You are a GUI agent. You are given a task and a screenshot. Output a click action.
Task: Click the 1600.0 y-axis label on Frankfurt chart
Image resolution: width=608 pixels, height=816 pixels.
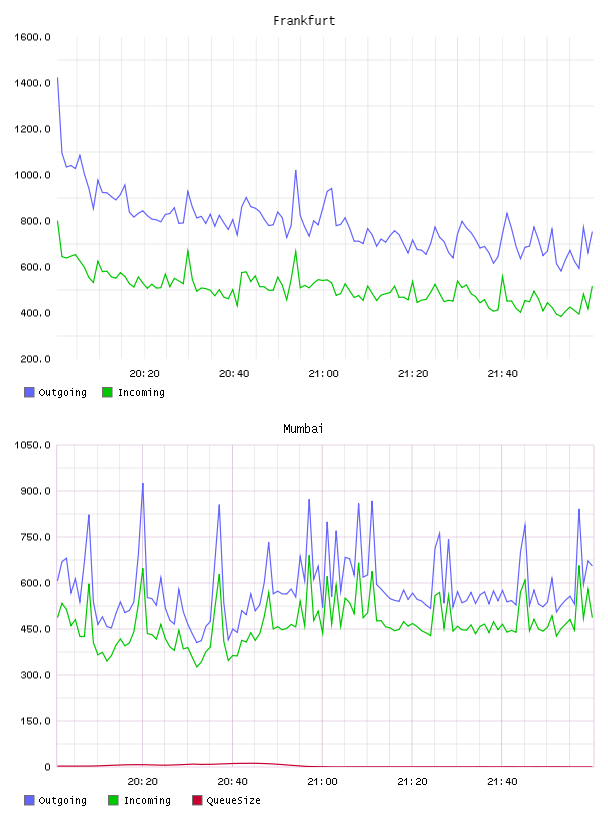32,37
